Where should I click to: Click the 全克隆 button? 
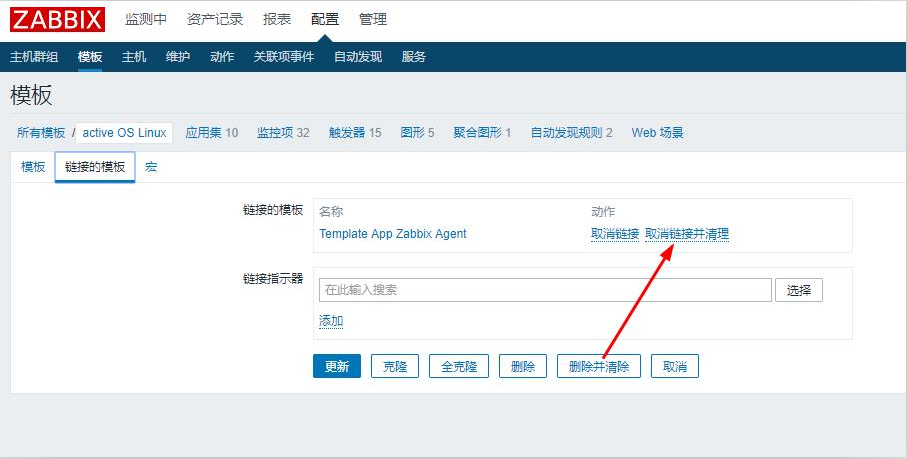[x=459, y=366]
